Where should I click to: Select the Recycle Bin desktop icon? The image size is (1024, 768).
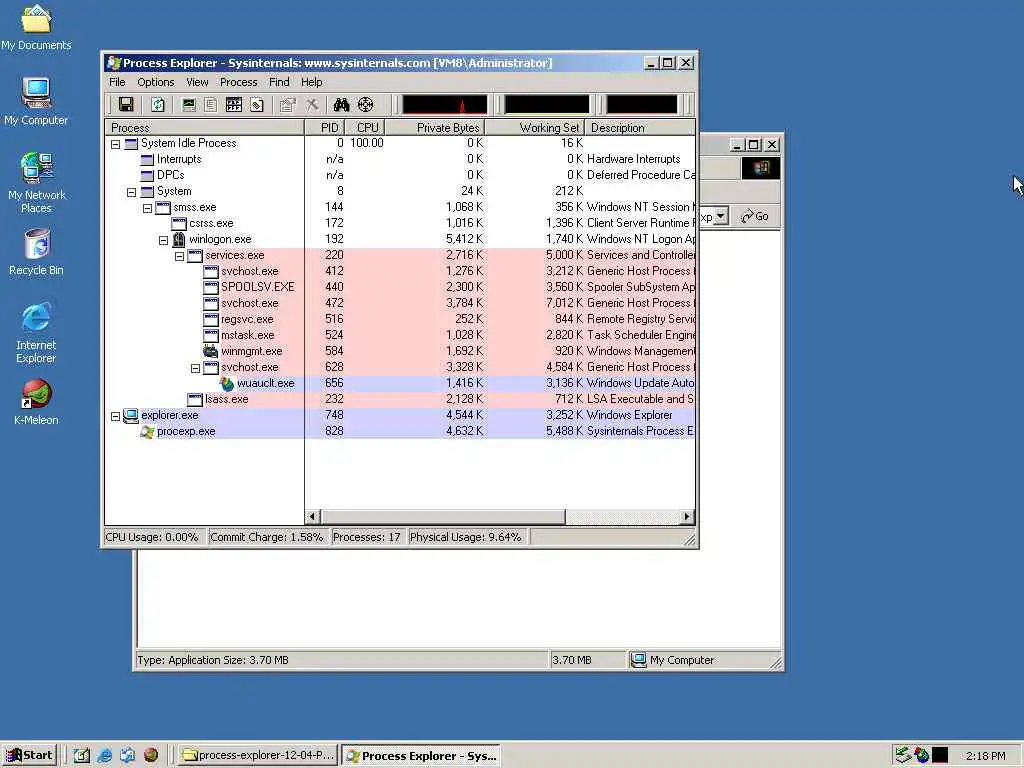click(36, 252)
